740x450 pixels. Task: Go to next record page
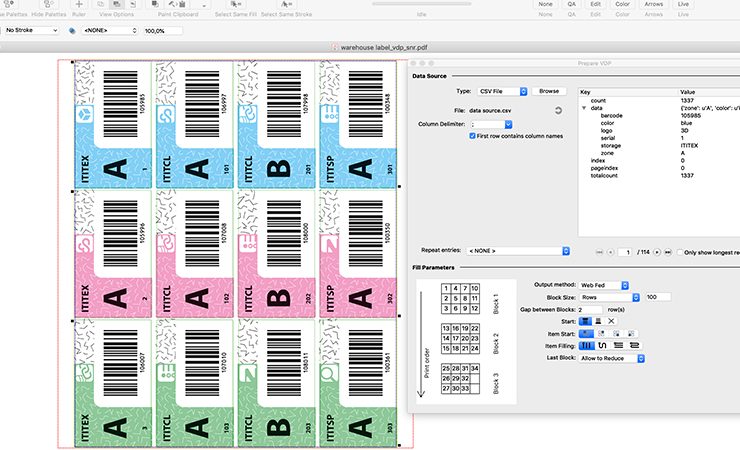point(656,252)
